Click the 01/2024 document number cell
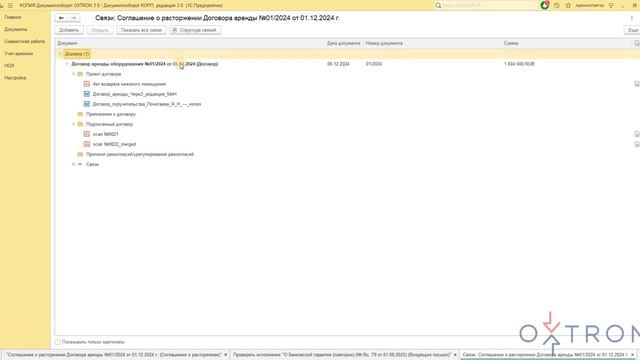640x360 pixels. coord(374,64)
